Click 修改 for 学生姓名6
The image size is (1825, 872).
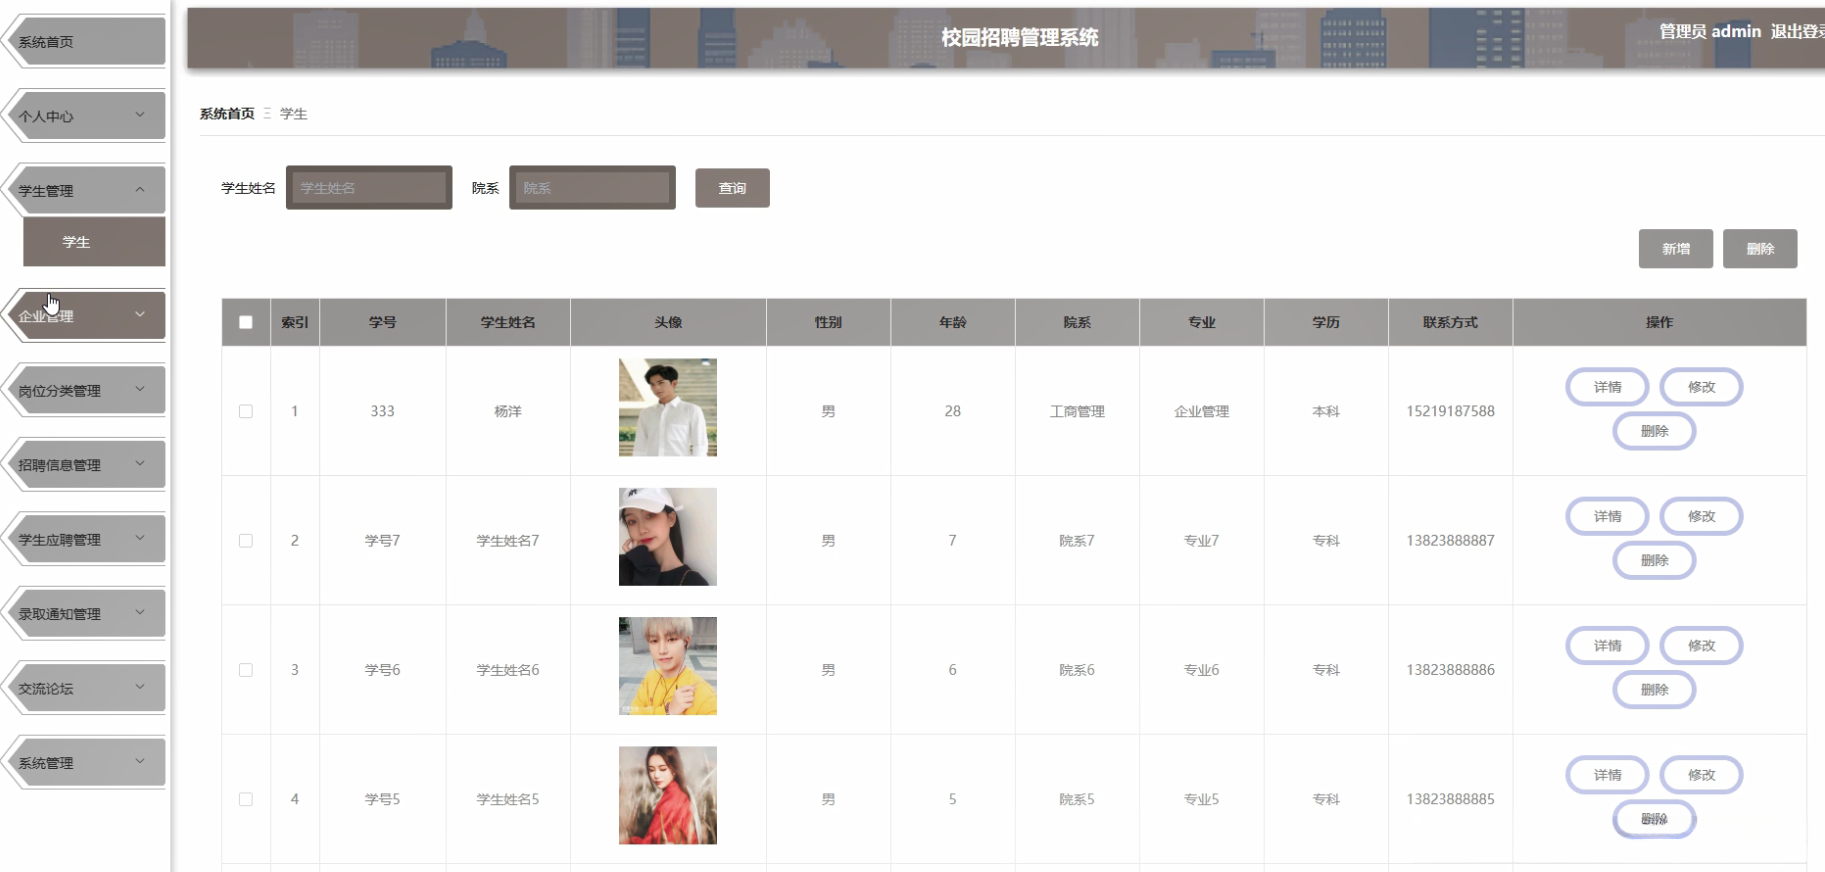tap(1701, 646)
